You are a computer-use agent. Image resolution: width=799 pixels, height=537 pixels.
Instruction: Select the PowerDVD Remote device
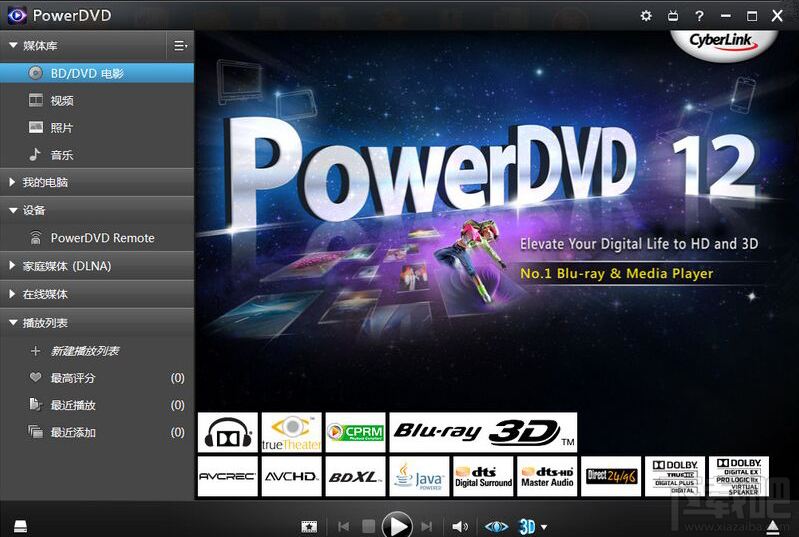tap(97, 238)
